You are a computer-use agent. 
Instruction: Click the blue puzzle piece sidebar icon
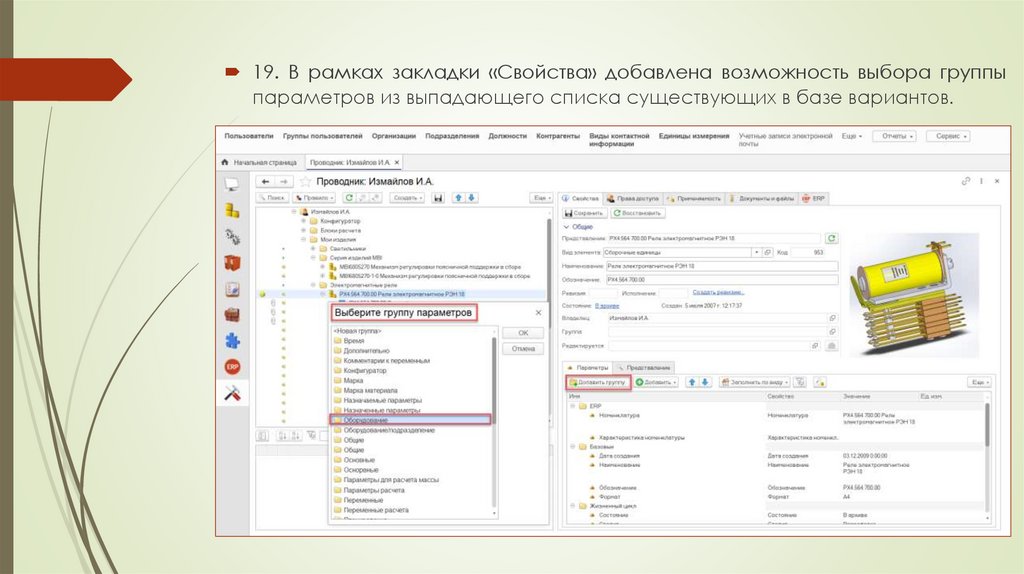(x=232, y=340)
